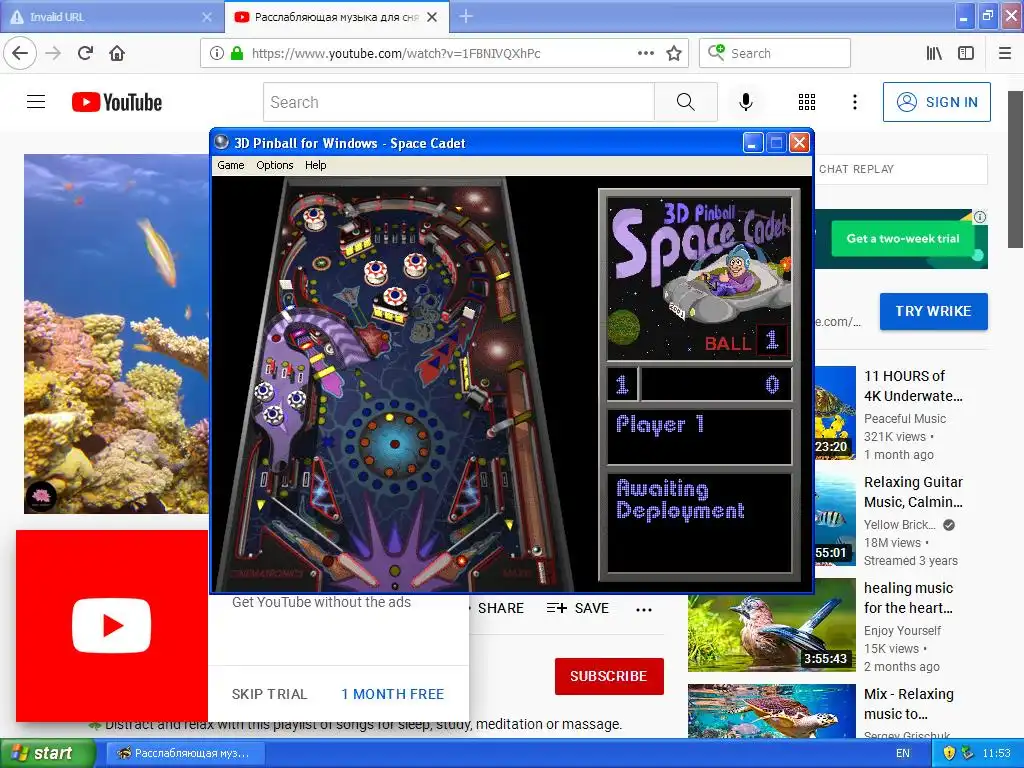Click the page vertical scrollbar thumb
This screenshot has height=768, width=1024.
coord(1016,170)
